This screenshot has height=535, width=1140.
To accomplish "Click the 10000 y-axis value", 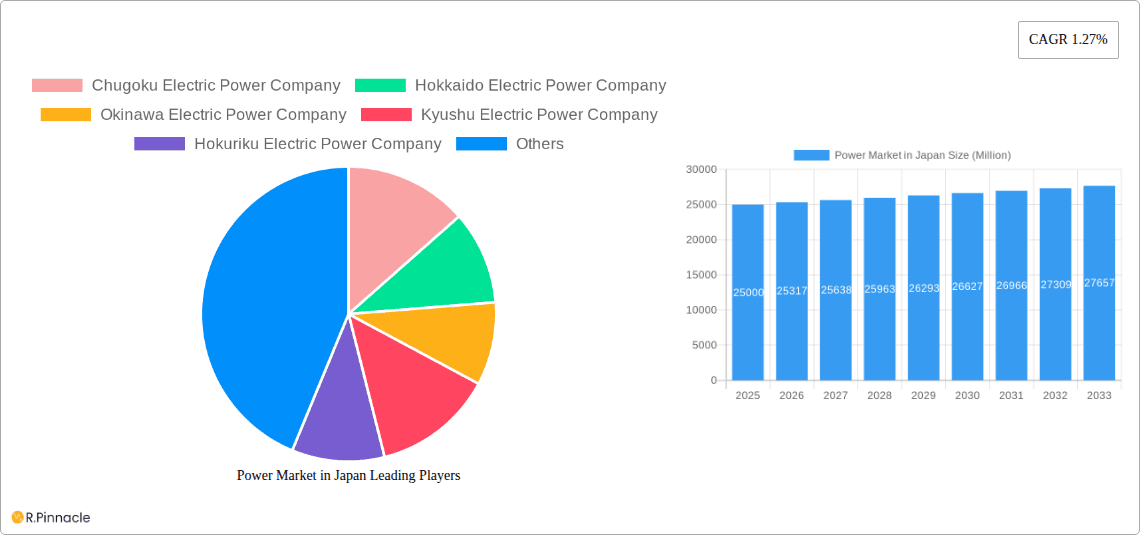I will [702, 310].
